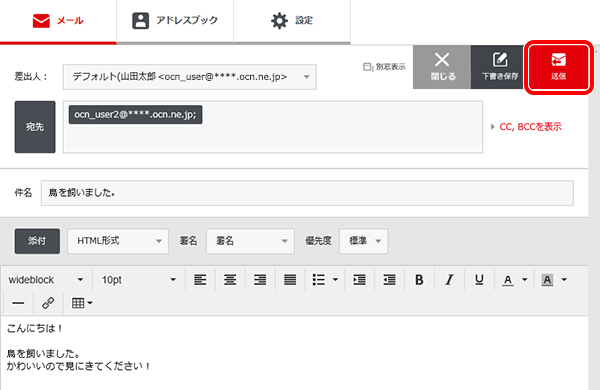Click the address book person icon
The width and height of the screenshot is (600, 390).
[x=140, y=21]
